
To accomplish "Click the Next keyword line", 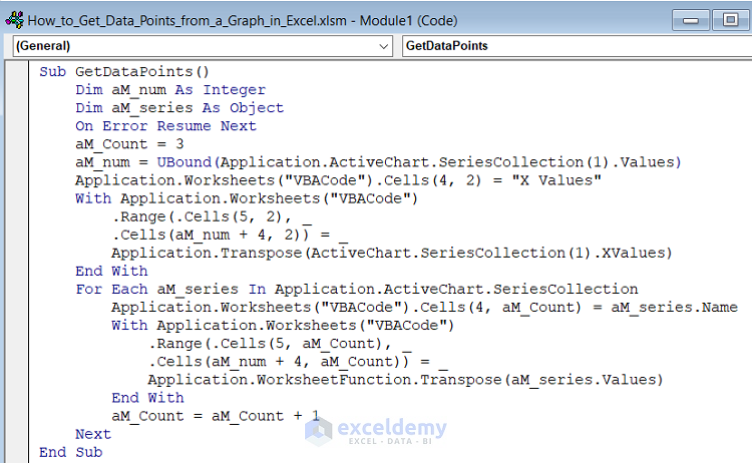I will 93,433.
